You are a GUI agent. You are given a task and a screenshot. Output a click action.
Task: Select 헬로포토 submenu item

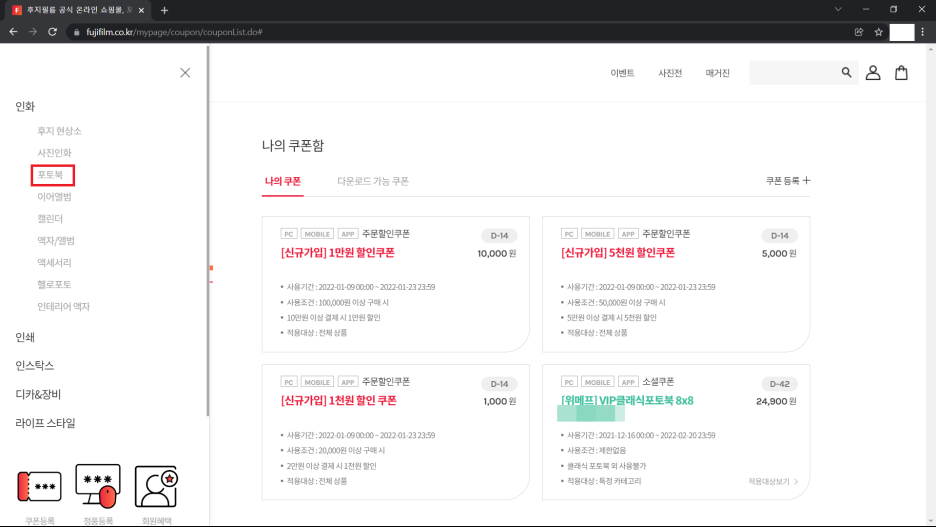[54, 285]
